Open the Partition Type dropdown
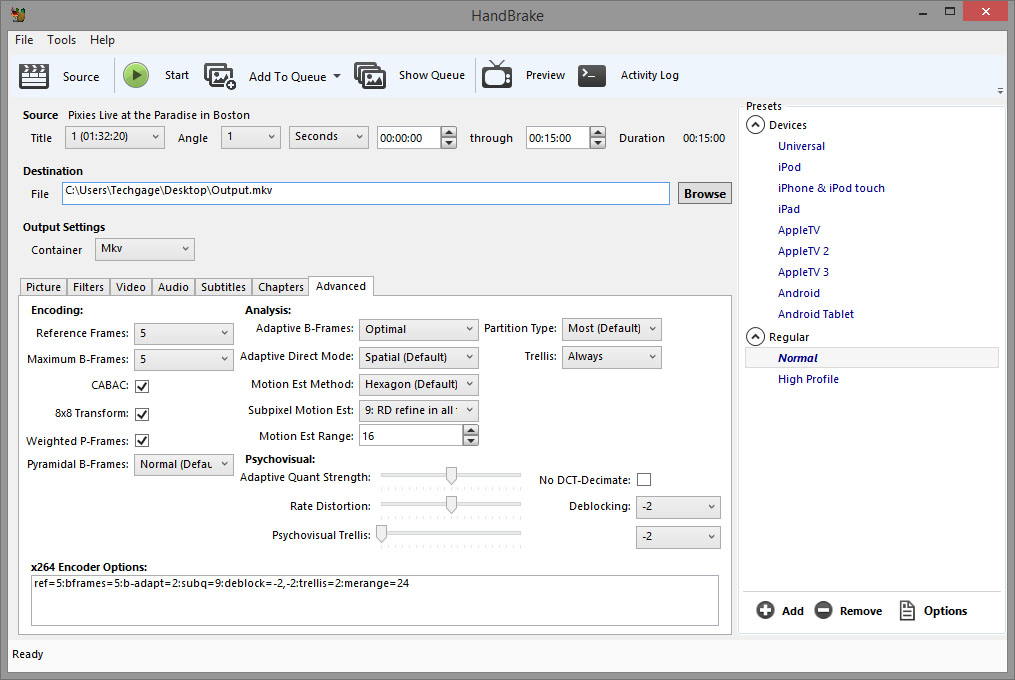 pos(612,329)
